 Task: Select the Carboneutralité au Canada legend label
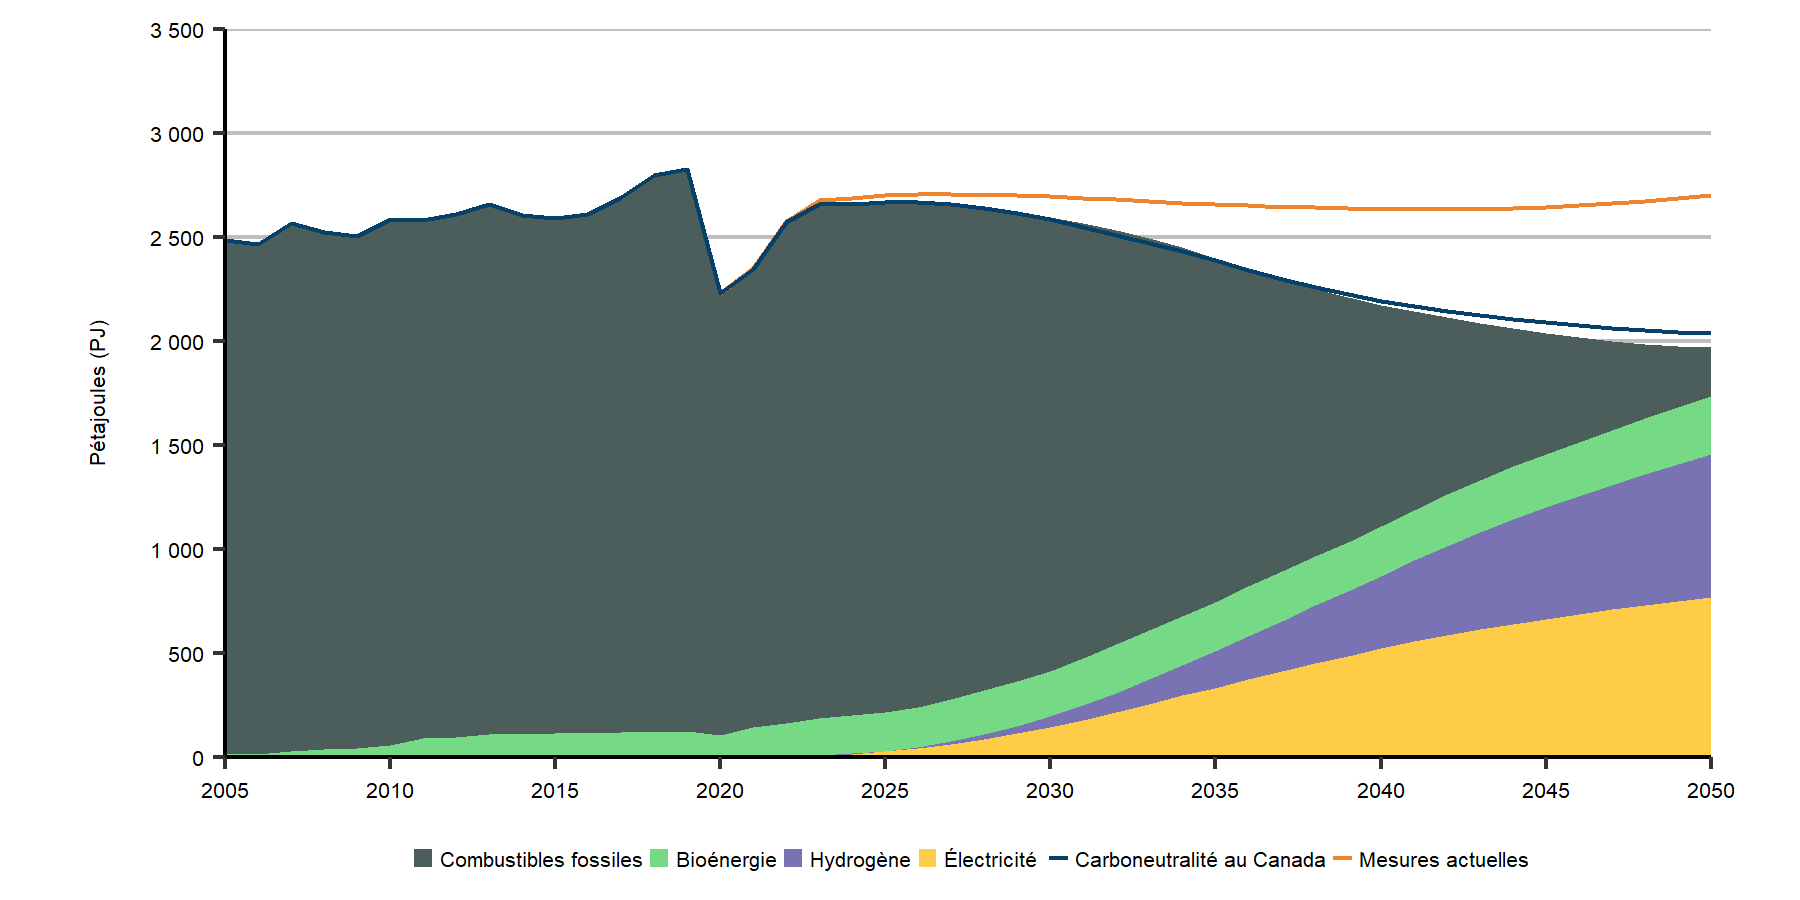pos(1200,860)
